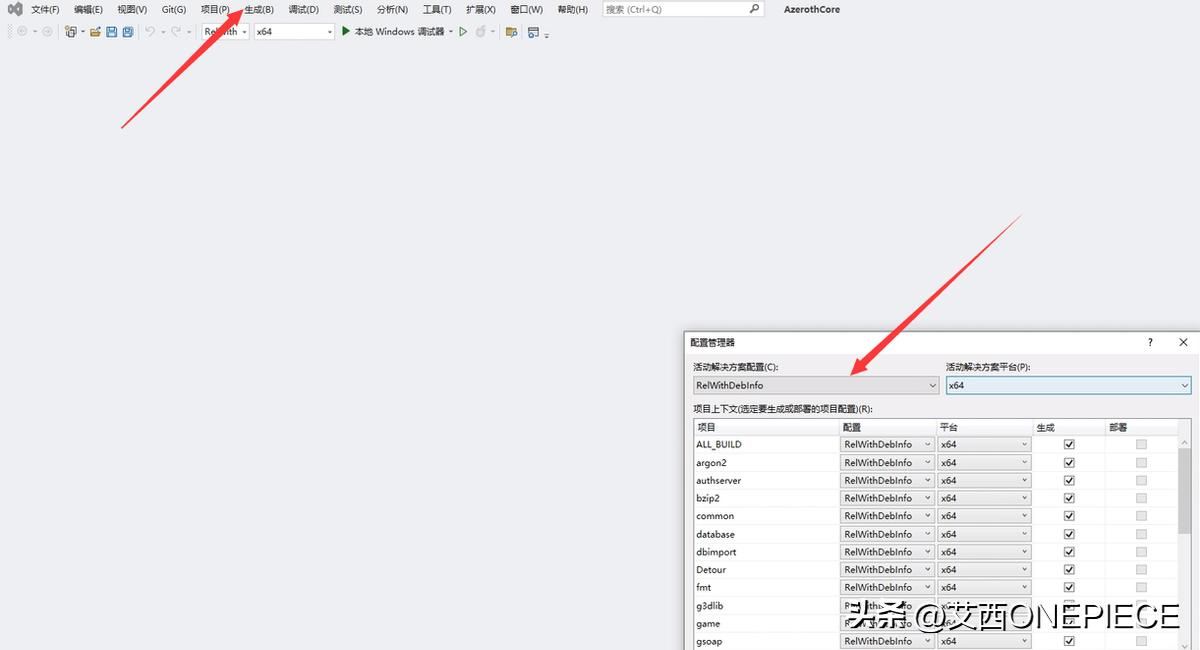
Task: Open the 生成(B) menu
Action: 257,9
